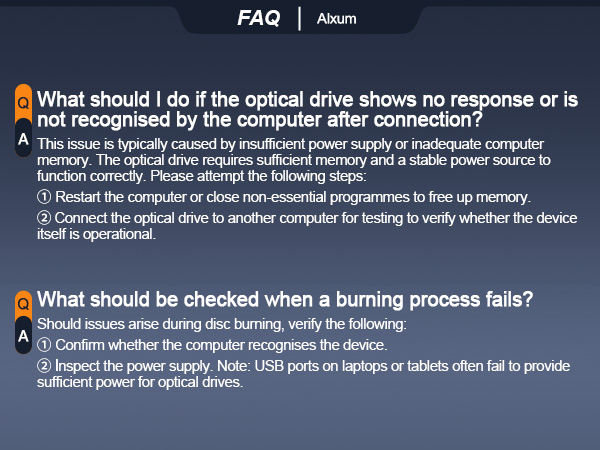Click the "Inspect the power supply" note text

coord(300,374)
